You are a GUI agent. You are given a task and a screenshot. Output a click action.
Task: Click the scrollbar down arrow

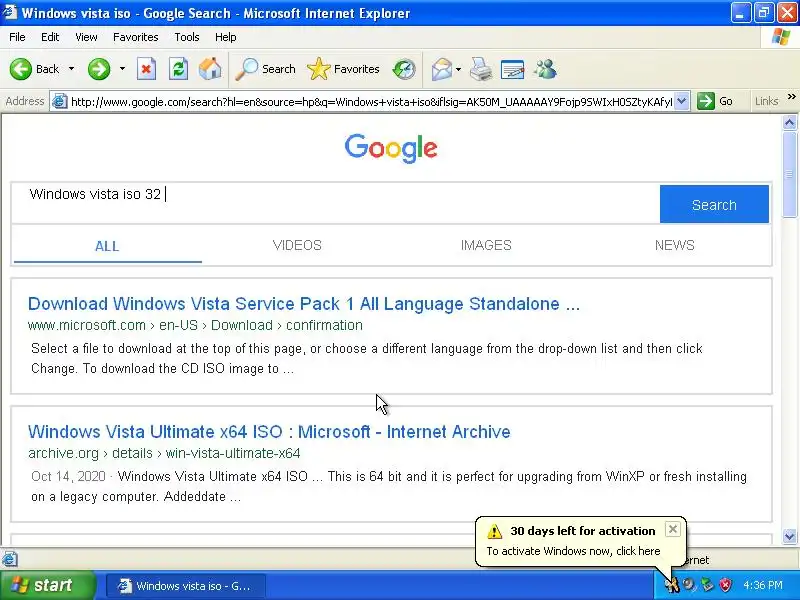(789, 536)
